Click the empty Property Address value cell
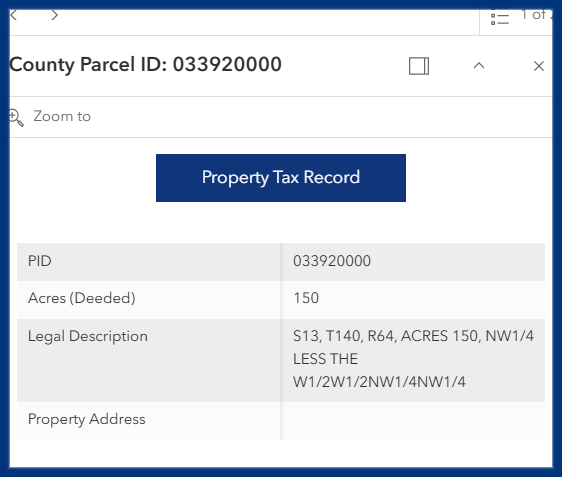 [414, 421]
